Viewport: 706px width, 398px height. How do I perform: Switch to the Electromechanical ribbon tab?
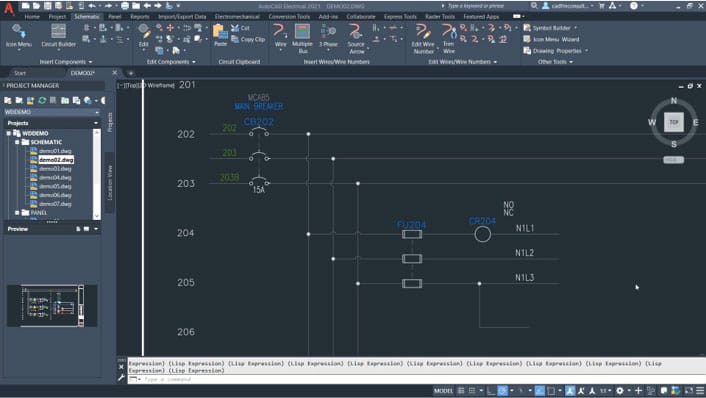pyautogui.click(x=237, y=17)
